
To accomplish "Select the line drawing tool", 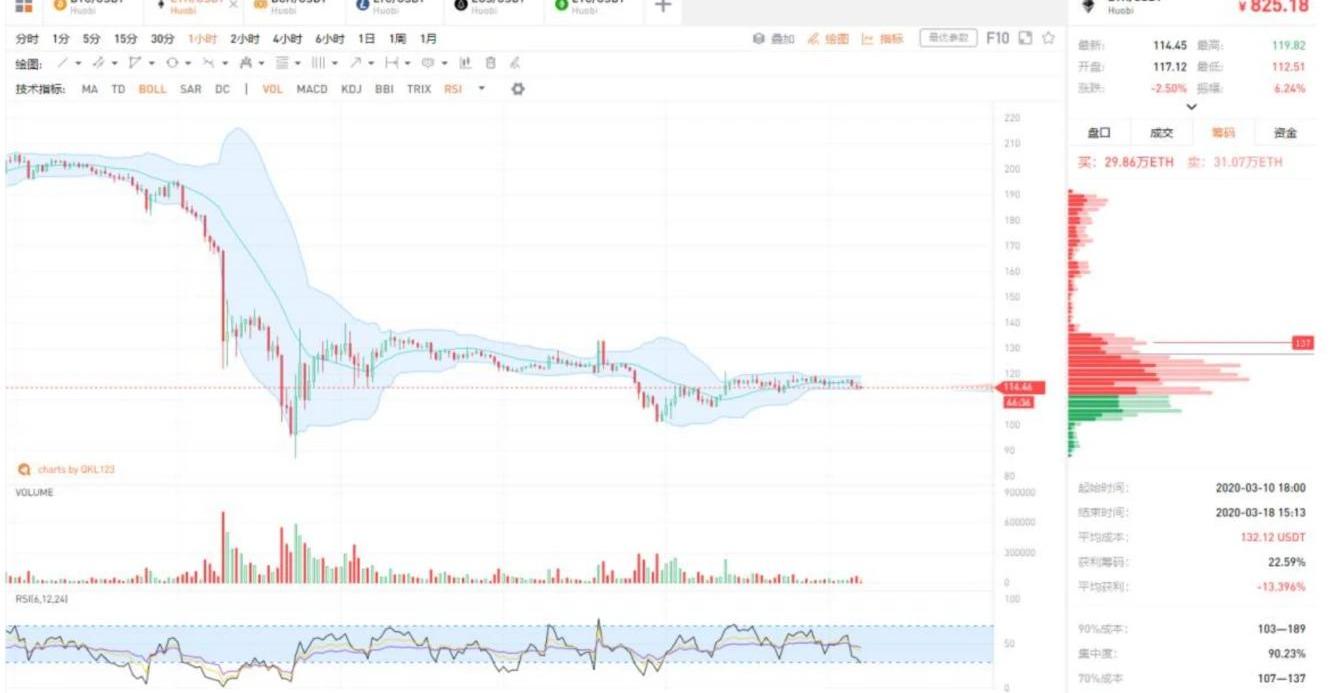I will (x=63, y=63).
